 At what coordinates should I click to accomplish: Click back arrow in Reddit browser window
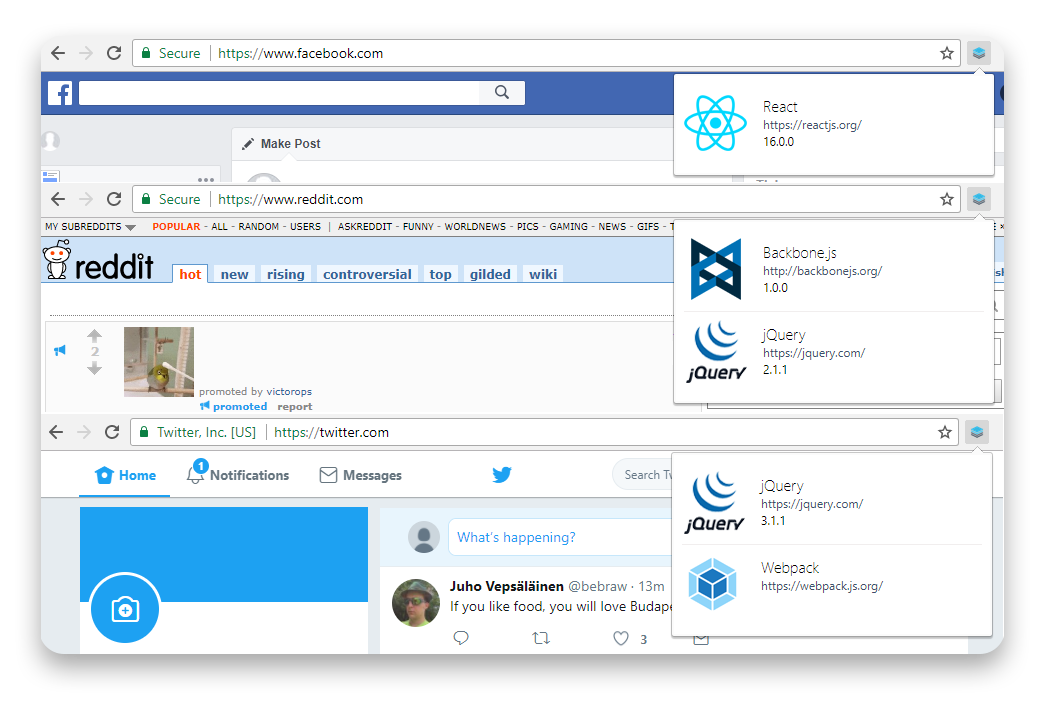58,199
